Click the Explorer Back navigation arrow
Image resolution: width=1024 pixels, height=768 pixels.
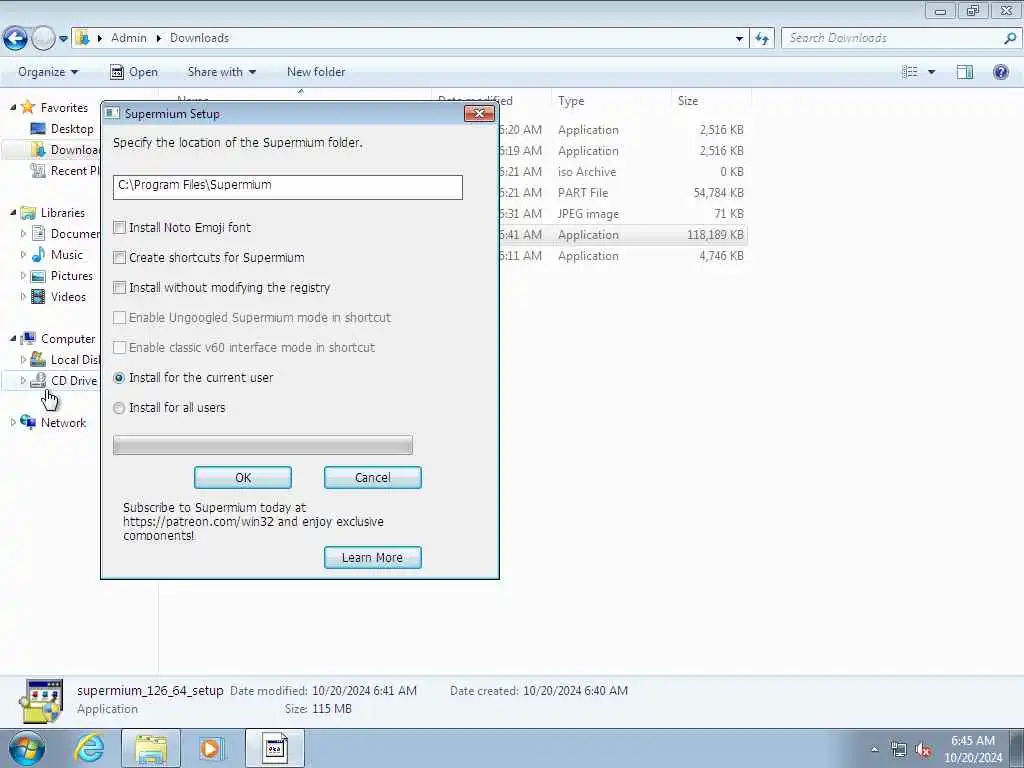pos(15,39)
